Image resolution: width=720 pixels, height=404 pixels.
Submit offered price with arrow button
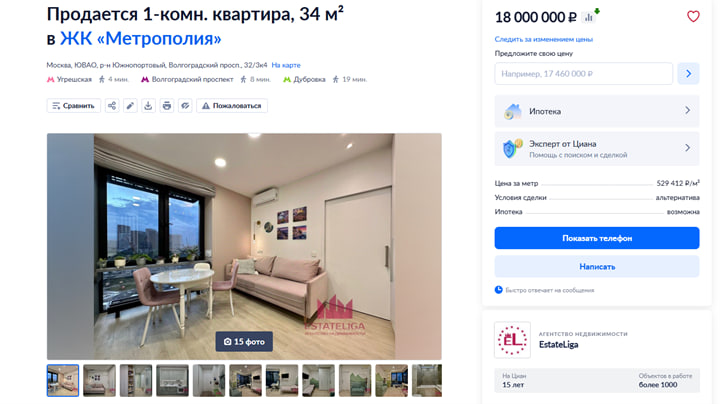coord(688,73)
